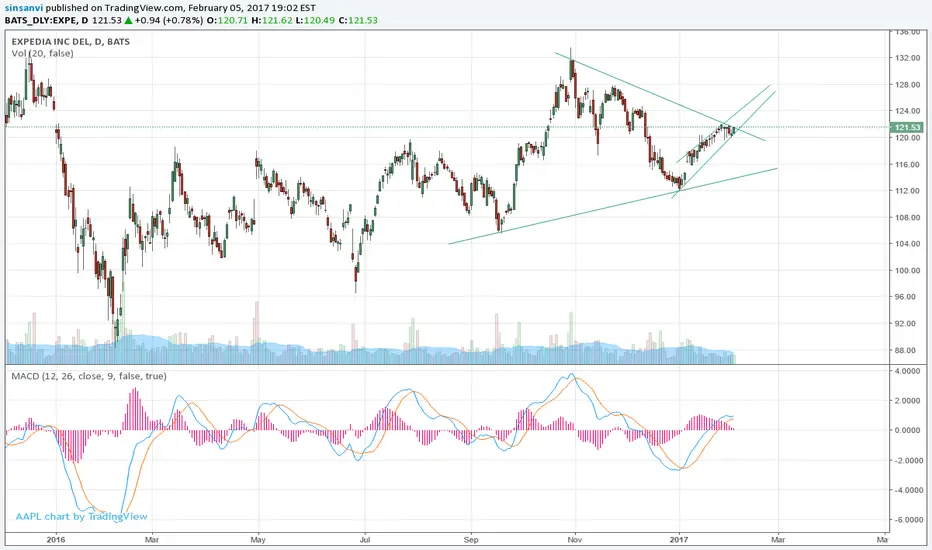The width and height of the screenshot is (932, 550).
Task: Click the -6.0000 MACD axis label
Action: pyautogui.click(x=909, y=520)
